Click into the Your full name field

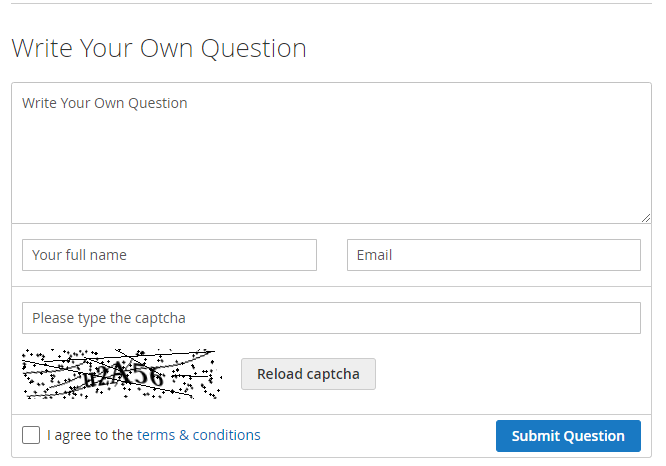pyautogui.click(x=169, y=255)
